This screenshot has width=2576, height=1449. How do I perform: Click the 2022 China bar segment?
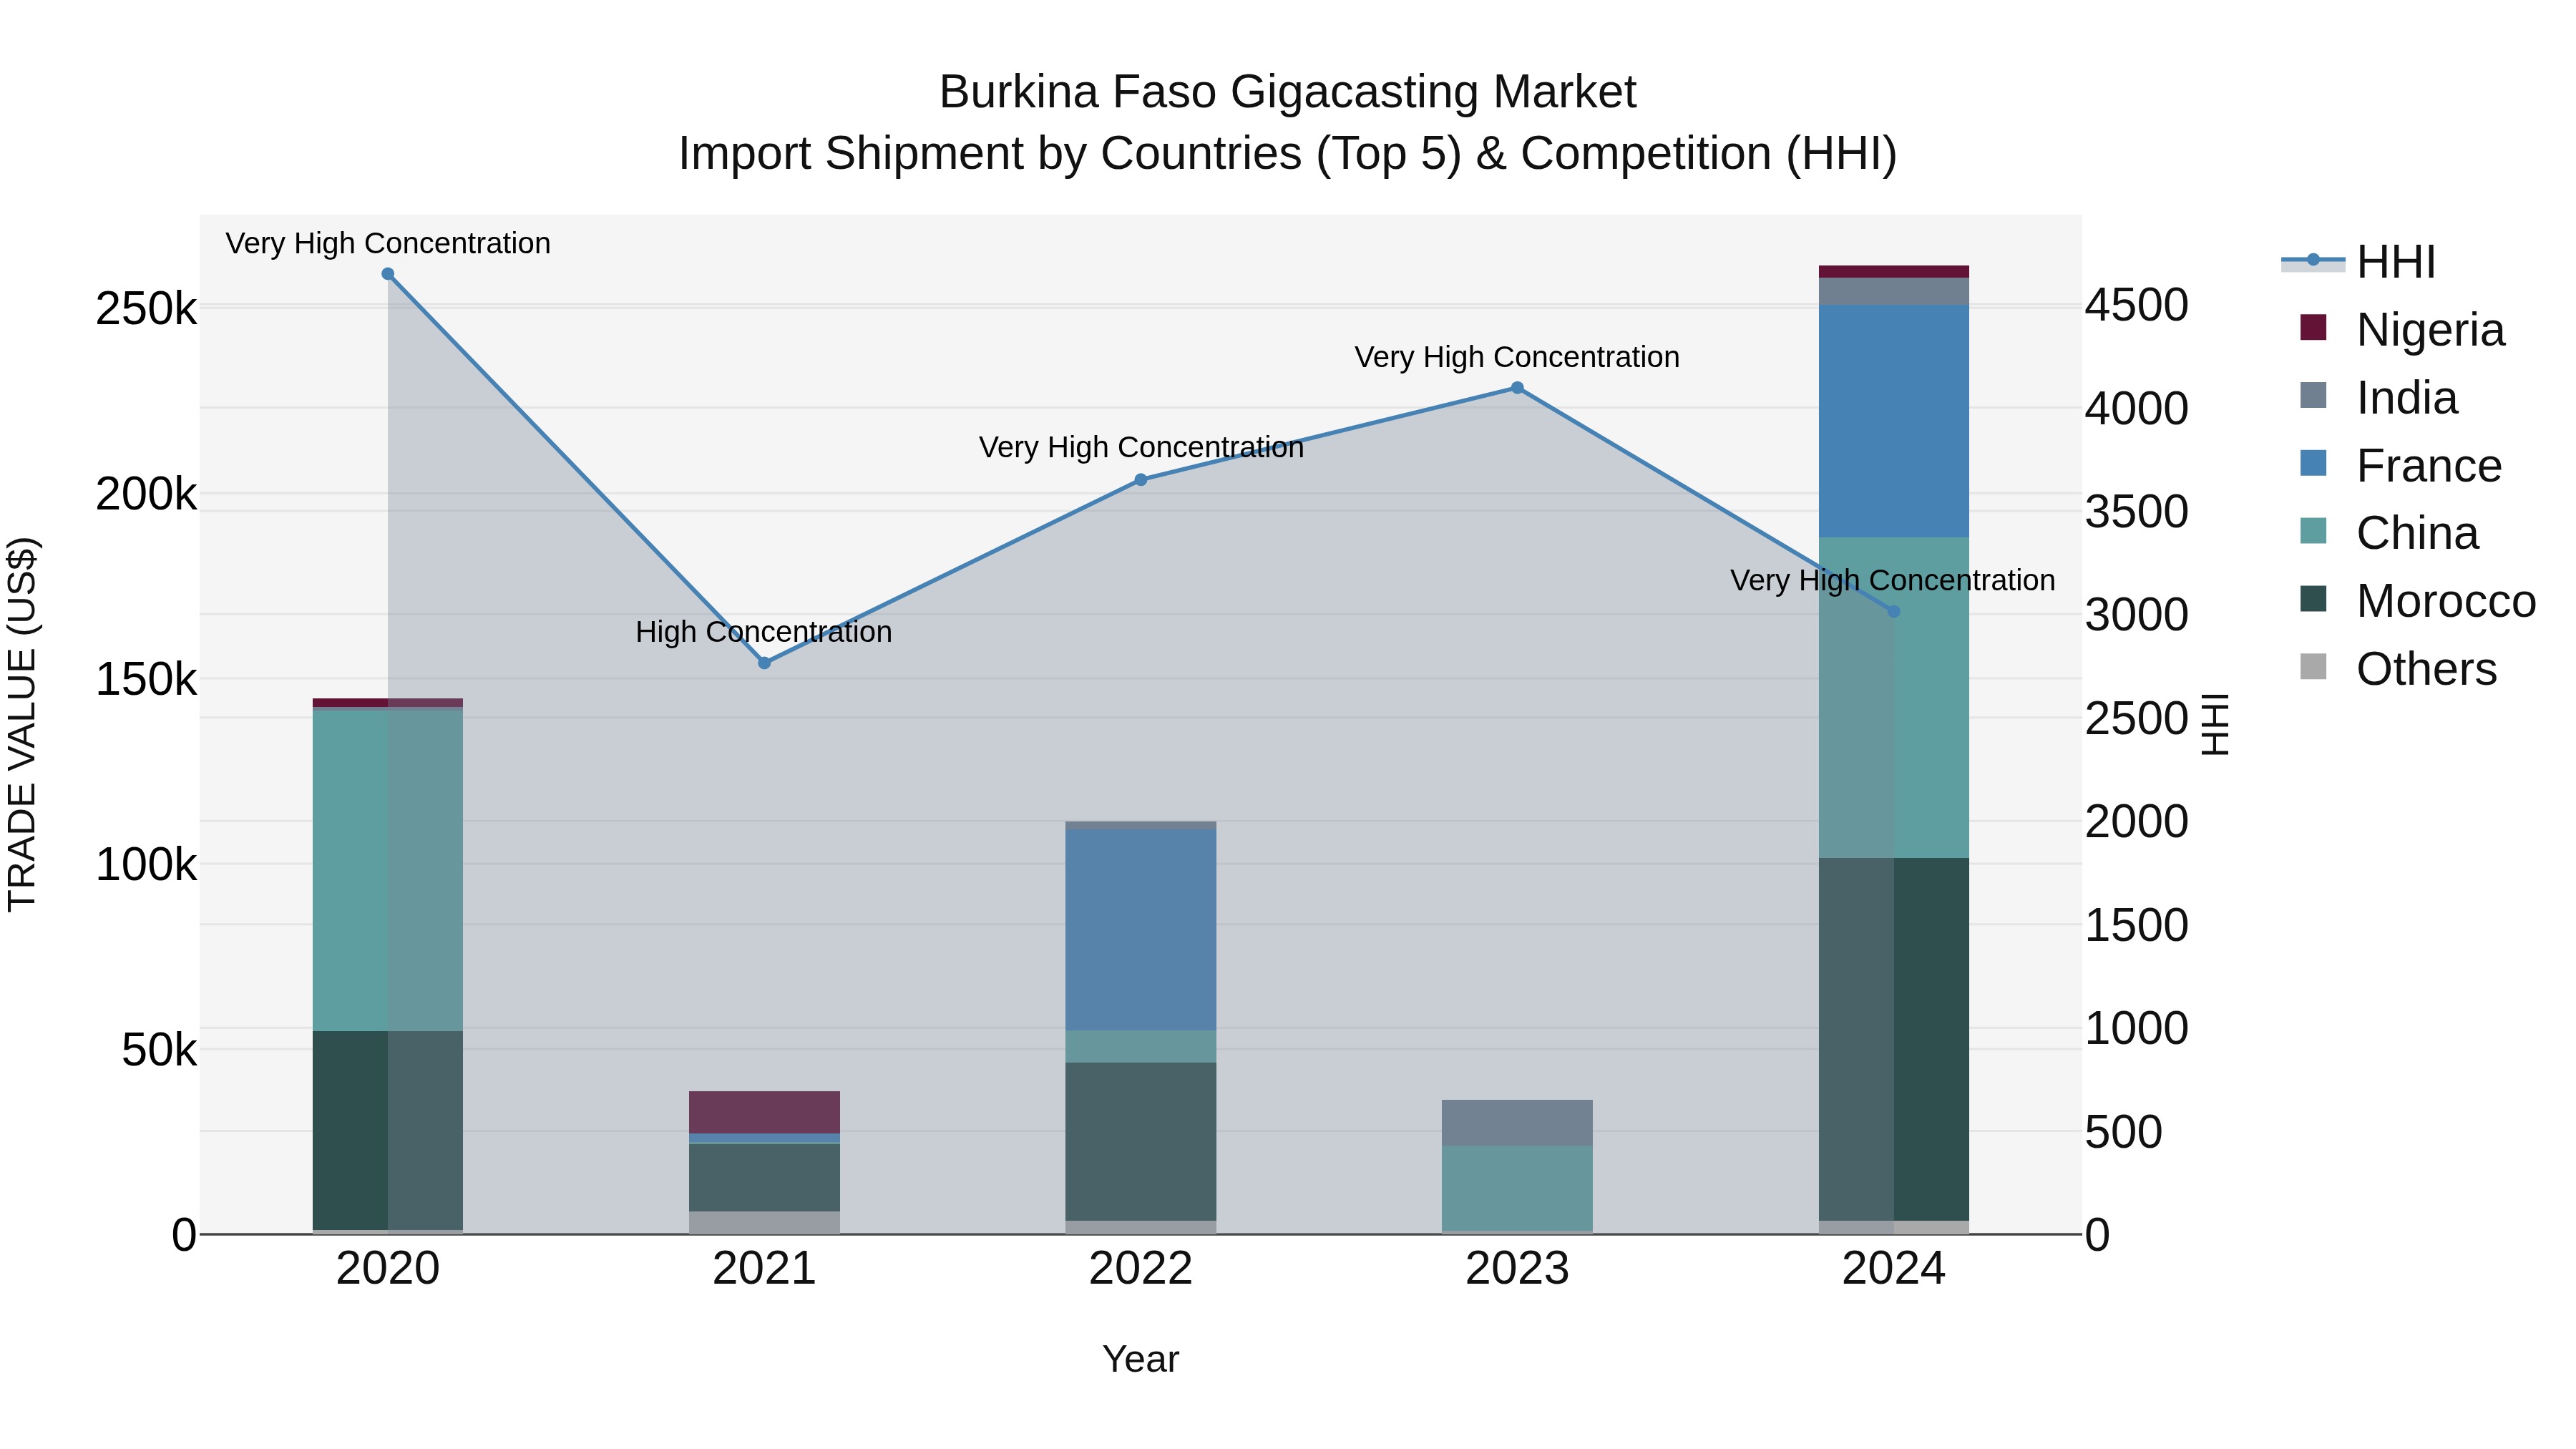1141,1047
